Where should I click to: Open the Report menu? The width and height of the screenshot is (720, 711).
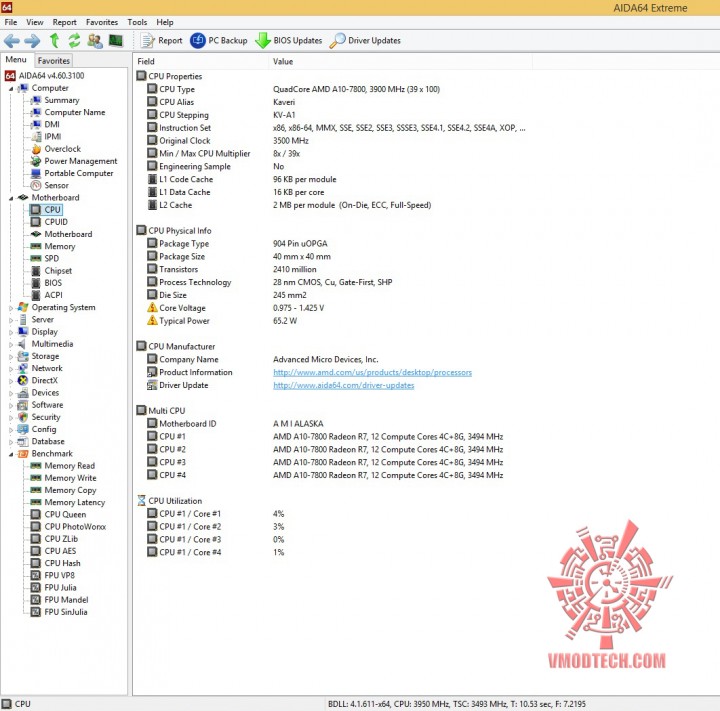[x=64, y=22]
